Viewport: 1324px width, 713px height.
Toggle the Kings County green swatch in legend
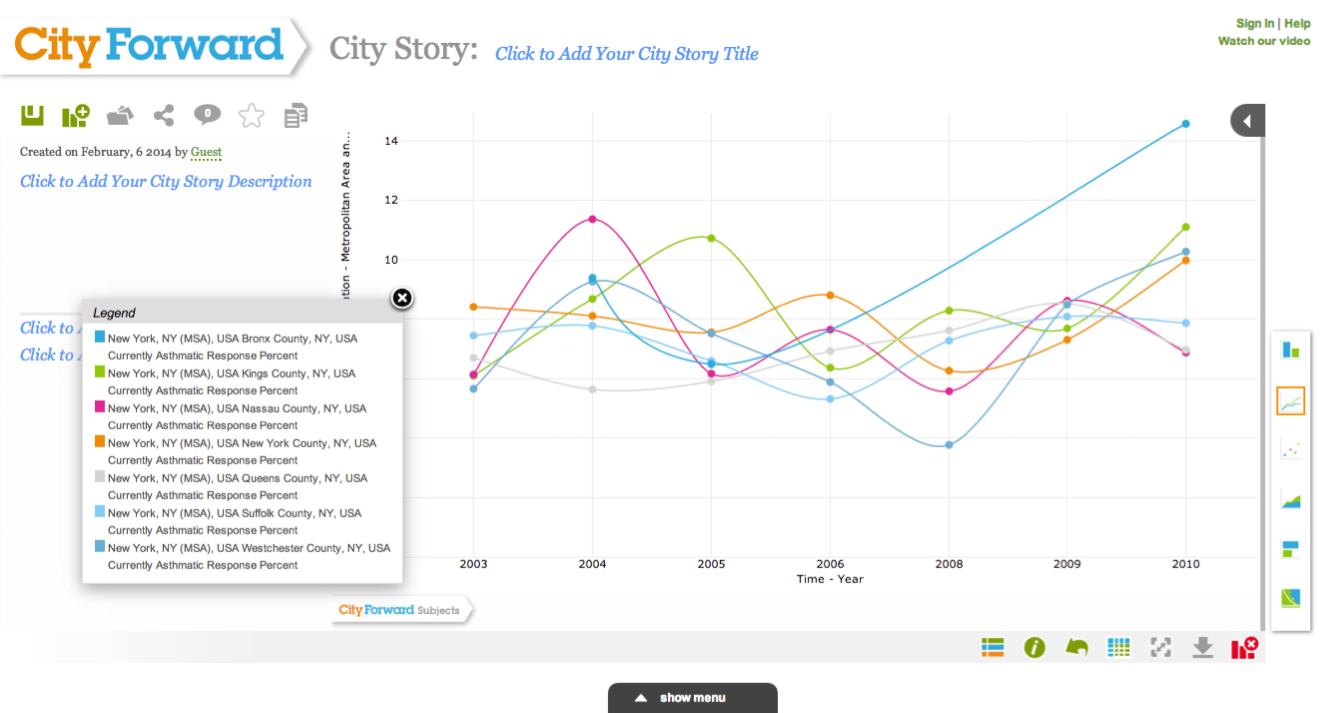99,372
